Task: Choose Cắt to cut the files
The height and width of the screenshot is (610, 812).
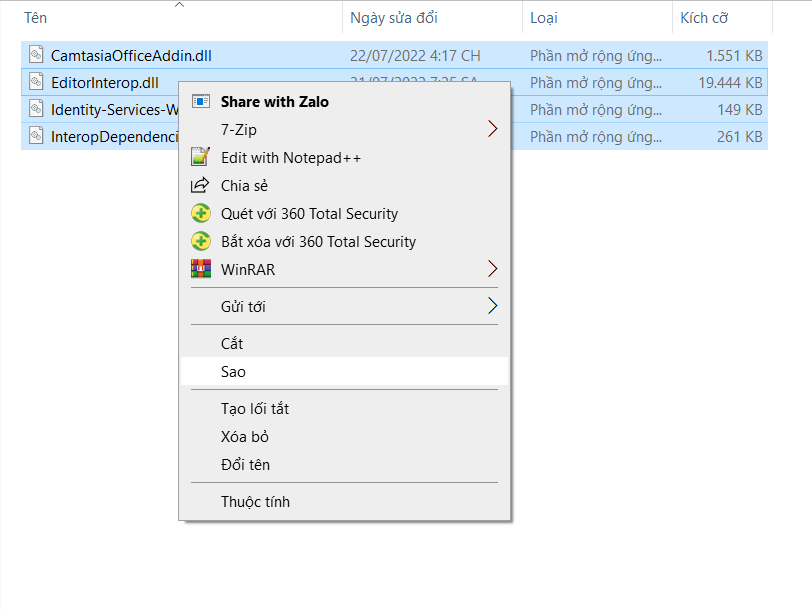Action: click(231, 343)
